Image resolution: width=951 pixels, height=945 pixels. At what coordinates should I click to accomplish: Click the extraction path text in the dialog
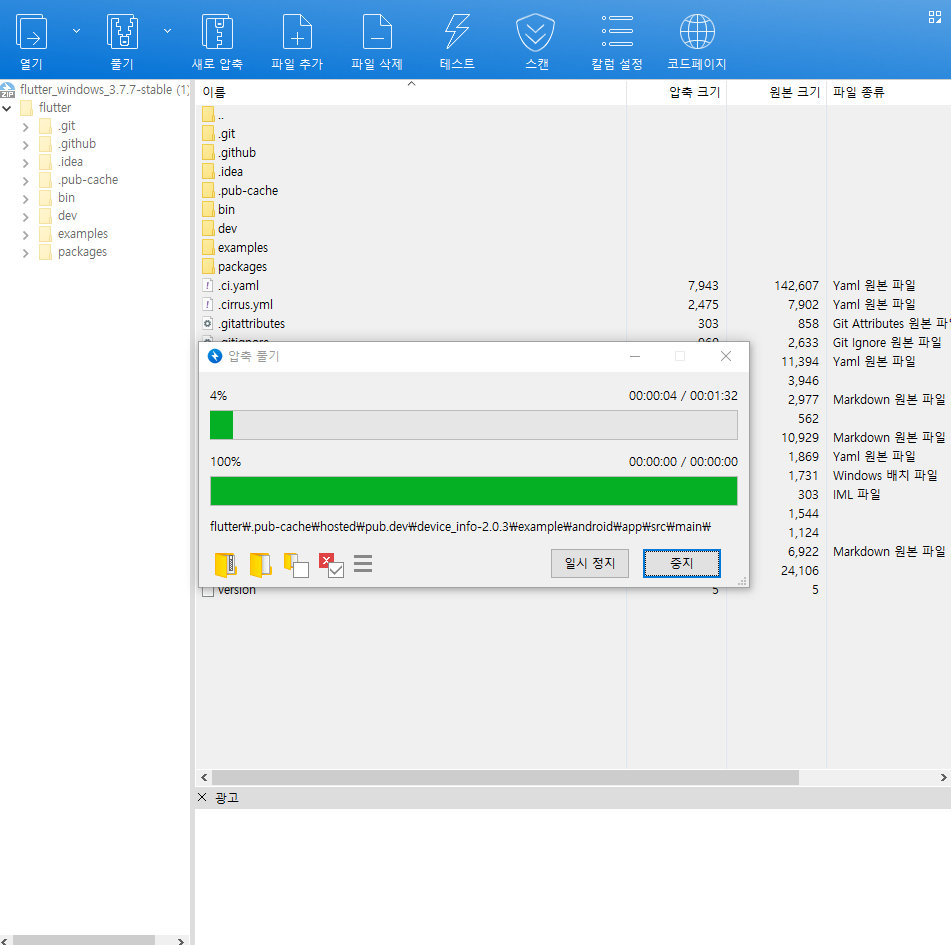(x=460, y=526)
